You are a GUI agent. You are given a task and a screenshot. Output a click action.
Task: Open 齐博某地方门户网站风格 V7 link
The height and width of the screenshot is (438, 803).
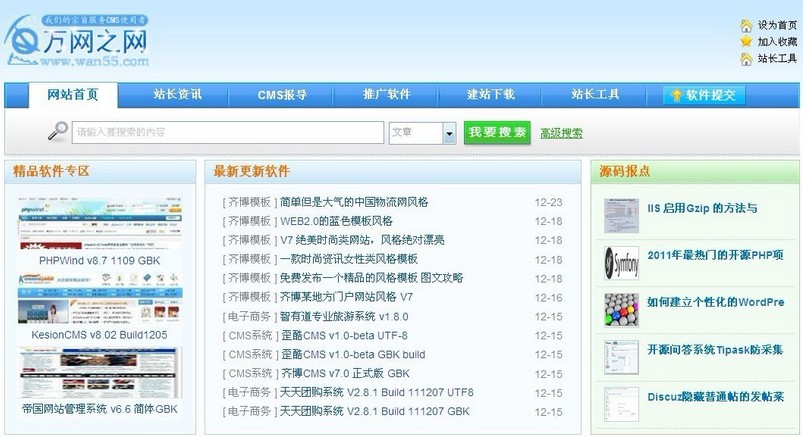tap(347, 297)
